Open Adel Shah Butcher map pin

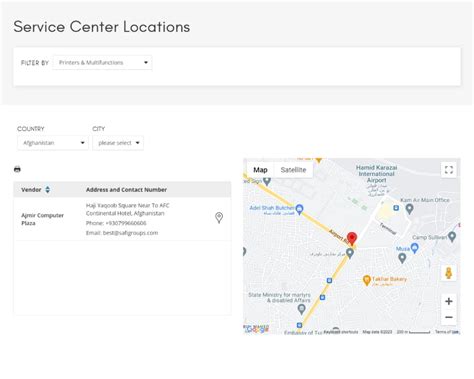pos(300,209)
